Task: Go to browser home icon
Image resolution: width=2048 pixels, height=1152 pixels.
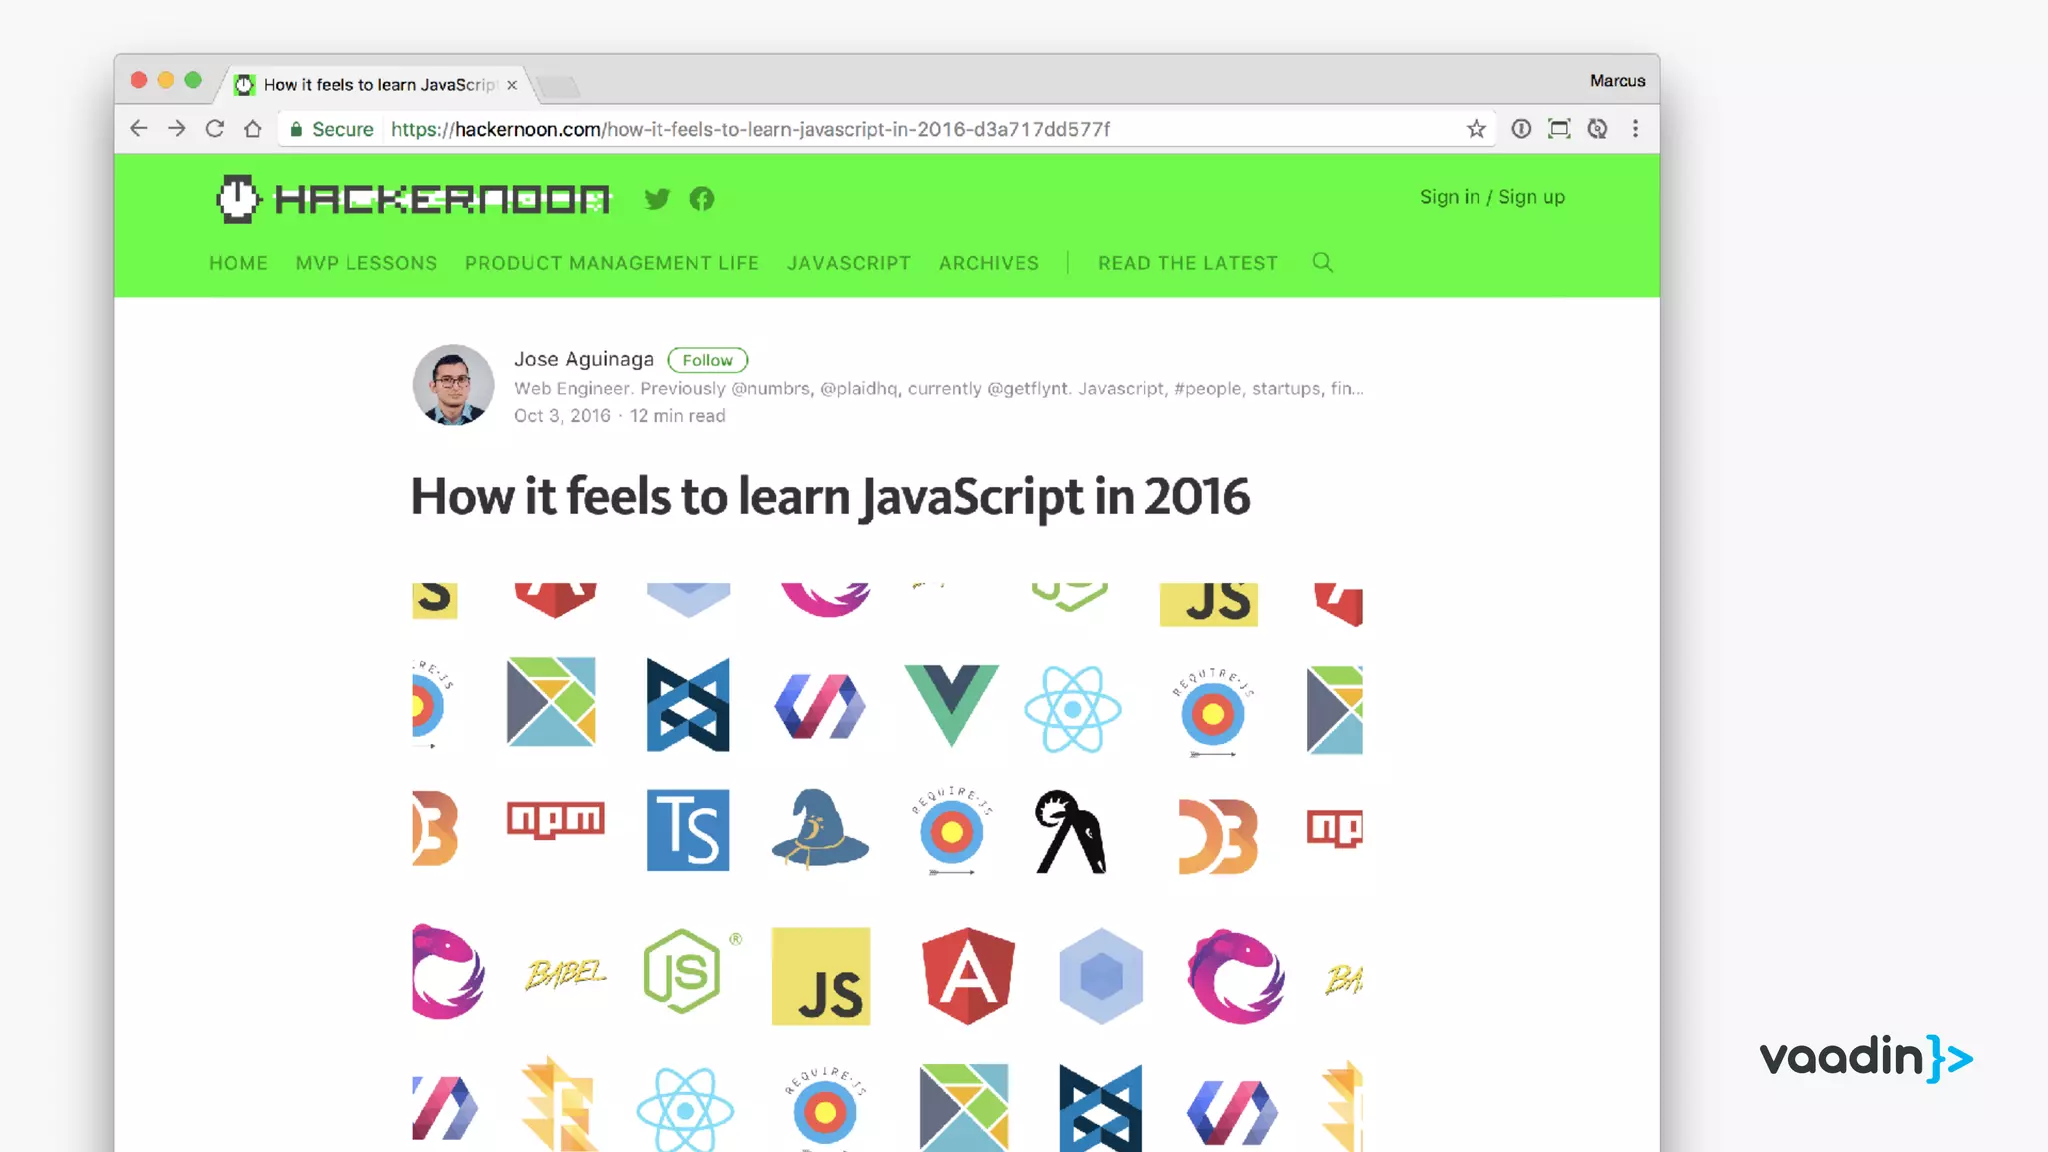Action: [x=253, y=129]
